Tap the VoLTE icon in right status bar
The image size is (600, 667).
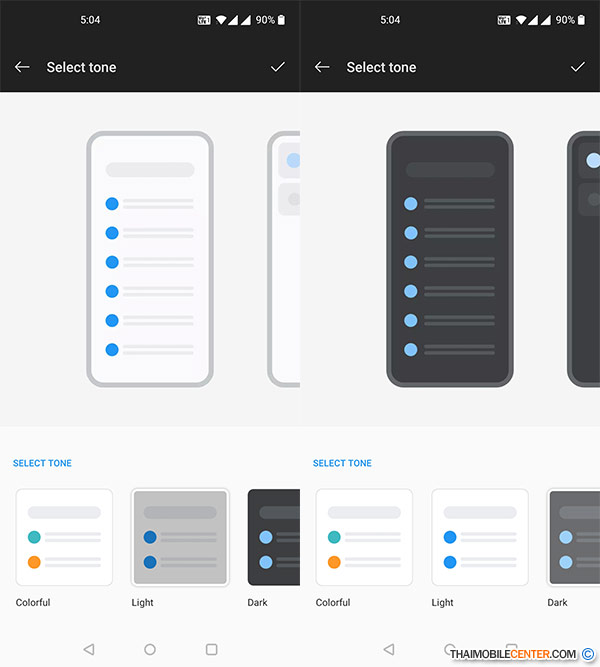(504, 20)
